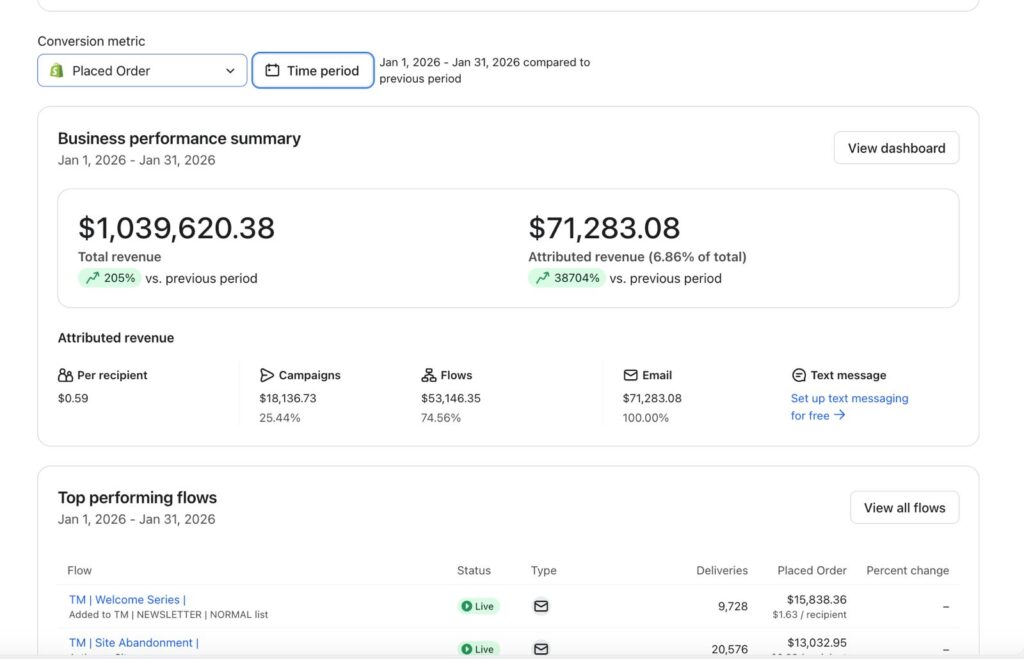Click the View dashboard button

click(x=896, y=148)
